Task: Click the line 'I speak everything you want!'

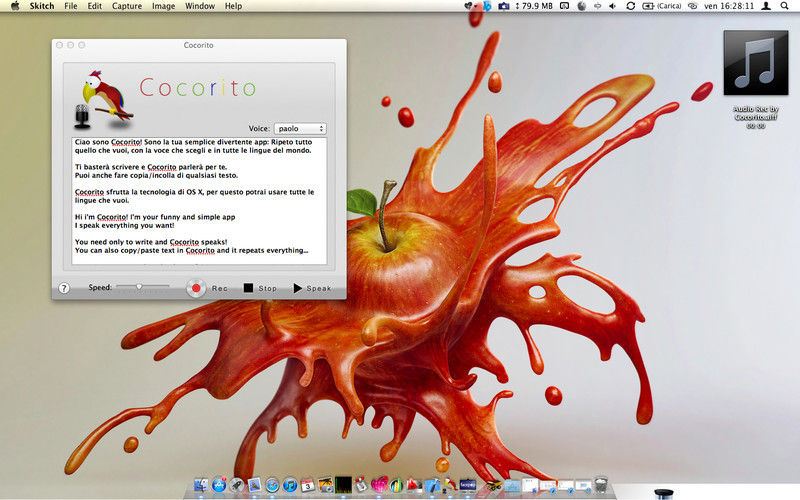Action: click(x=124, y=225)
